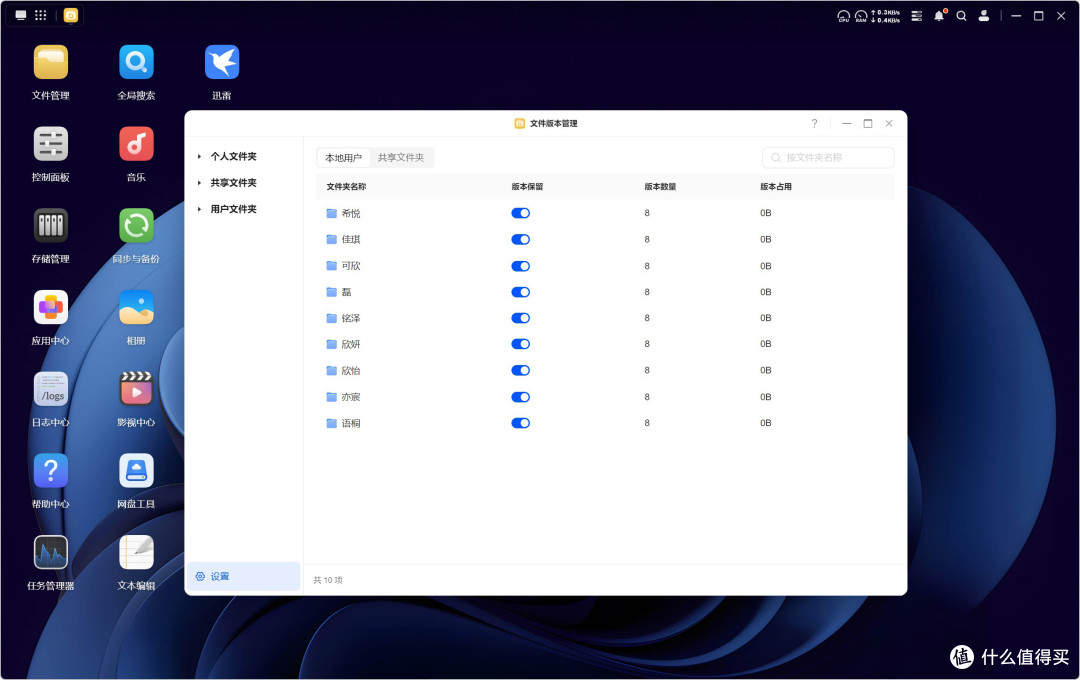1080x680 pixels.
Task: Open the 同步与备份 app
Action: click(x=136, y=226)
